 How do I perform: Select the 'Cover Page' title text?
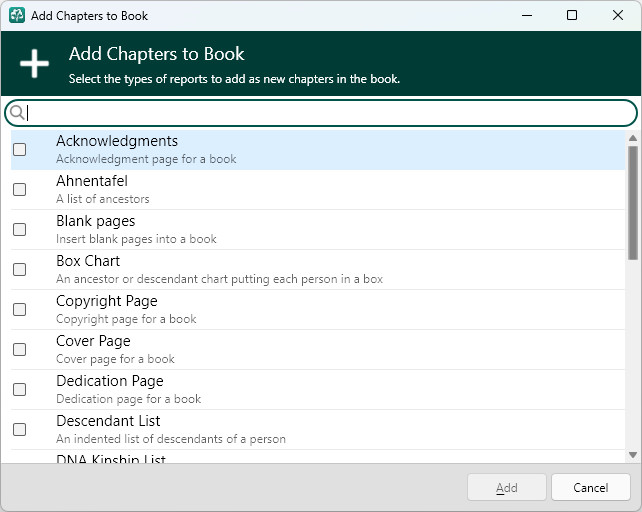(x=93, y=341)
